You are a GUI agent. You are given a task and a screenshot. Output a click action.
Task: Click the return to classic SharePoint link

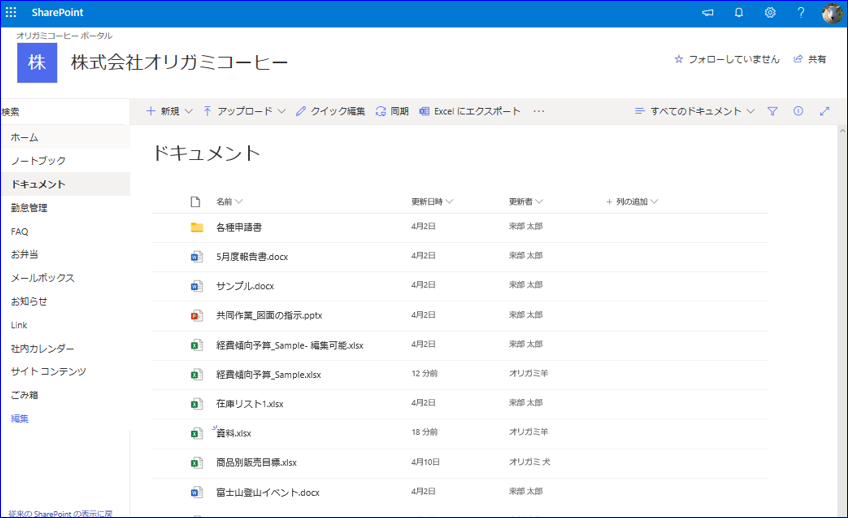pyautogui.click(x=60, y=514)
